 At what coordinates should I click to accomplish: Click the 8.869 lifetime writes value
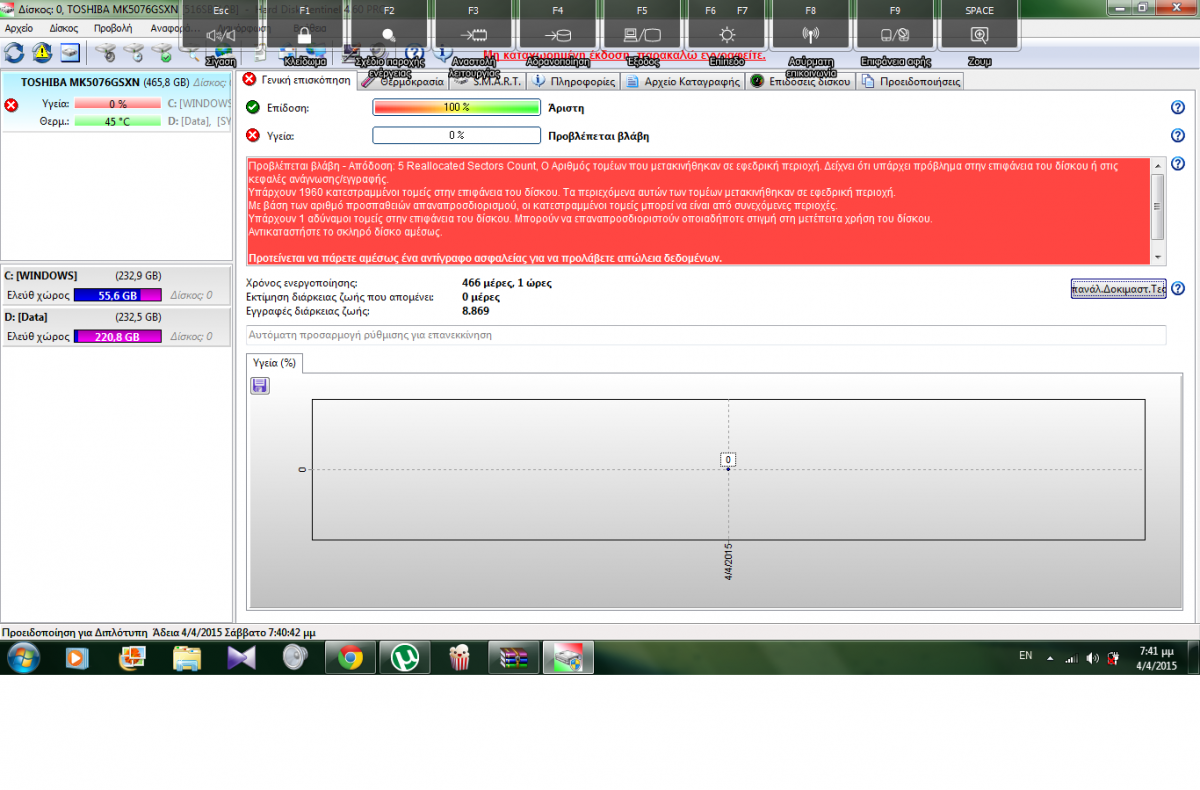(x=475, y=310)
